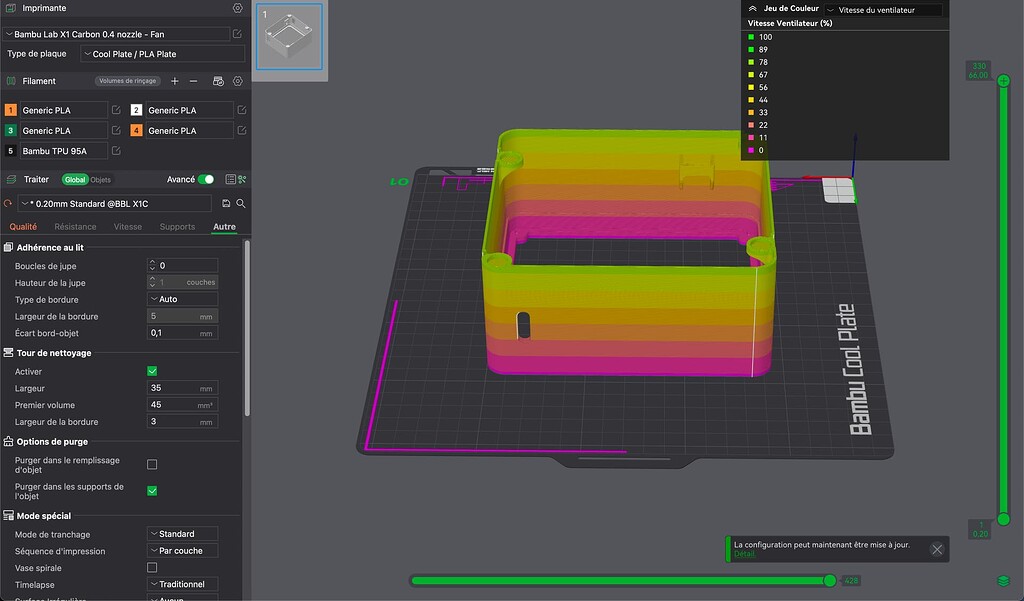Open the Type de plaque dropdown
This screenshot has height=601, width=1024.
tap(163, 54)
